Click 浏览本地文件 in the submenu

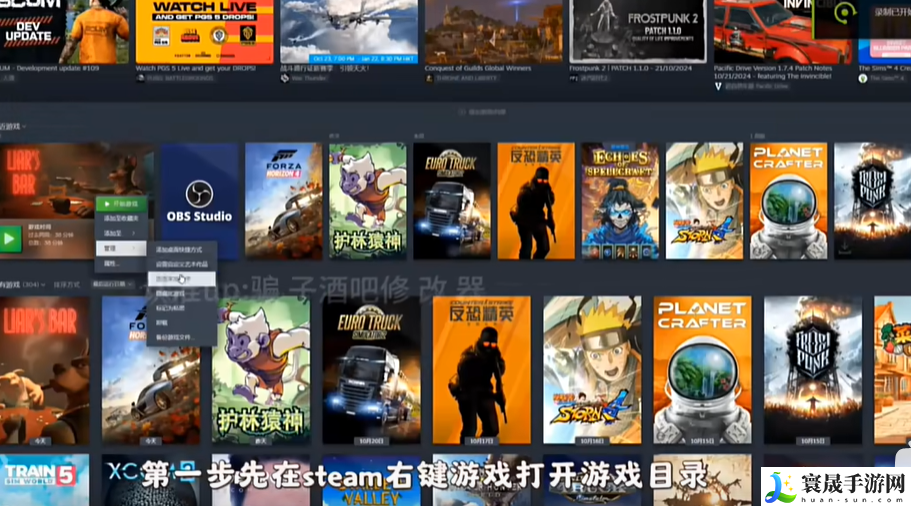coord(181,279)
